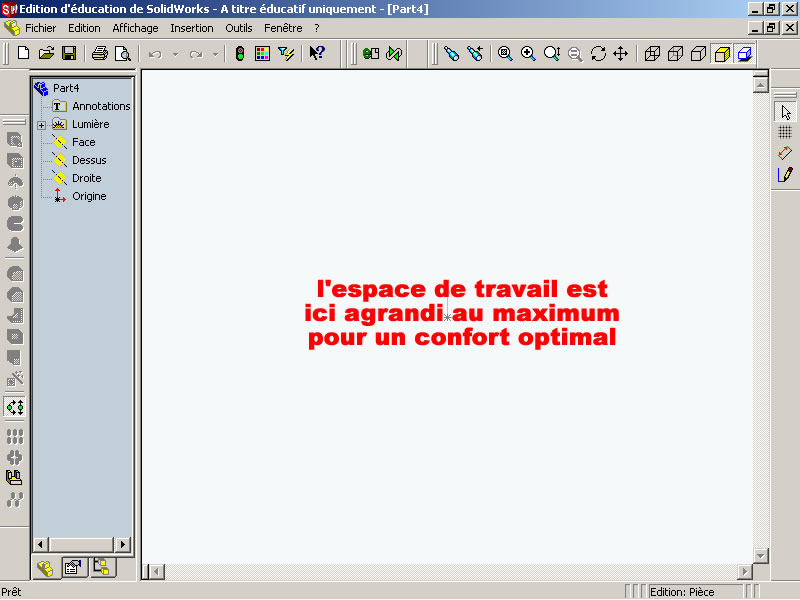Click the Revolved Boss feature icon
The height and width of the screenshot is (600, 800).
(15, 182)
